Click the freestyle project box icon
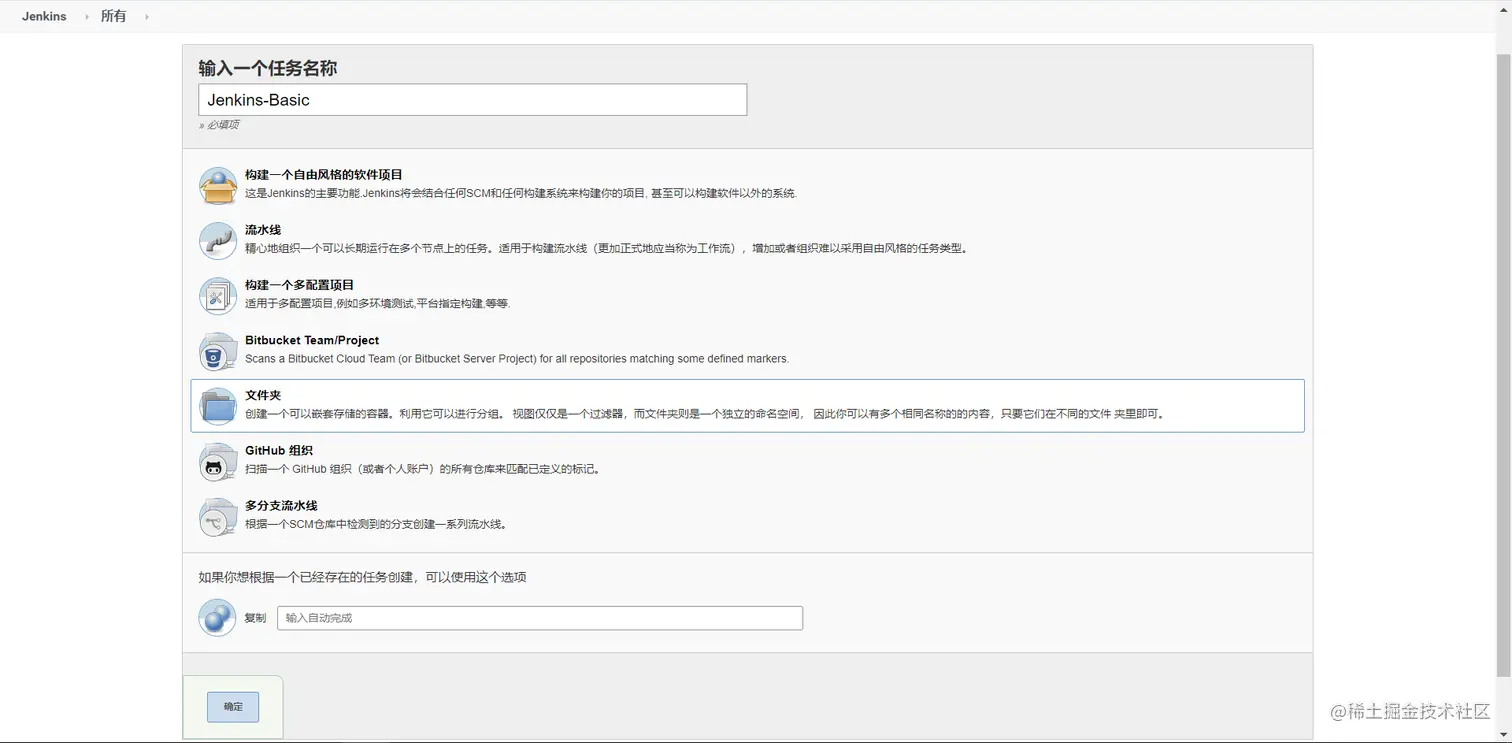1512x743 pixels. (x=218, y=186)
